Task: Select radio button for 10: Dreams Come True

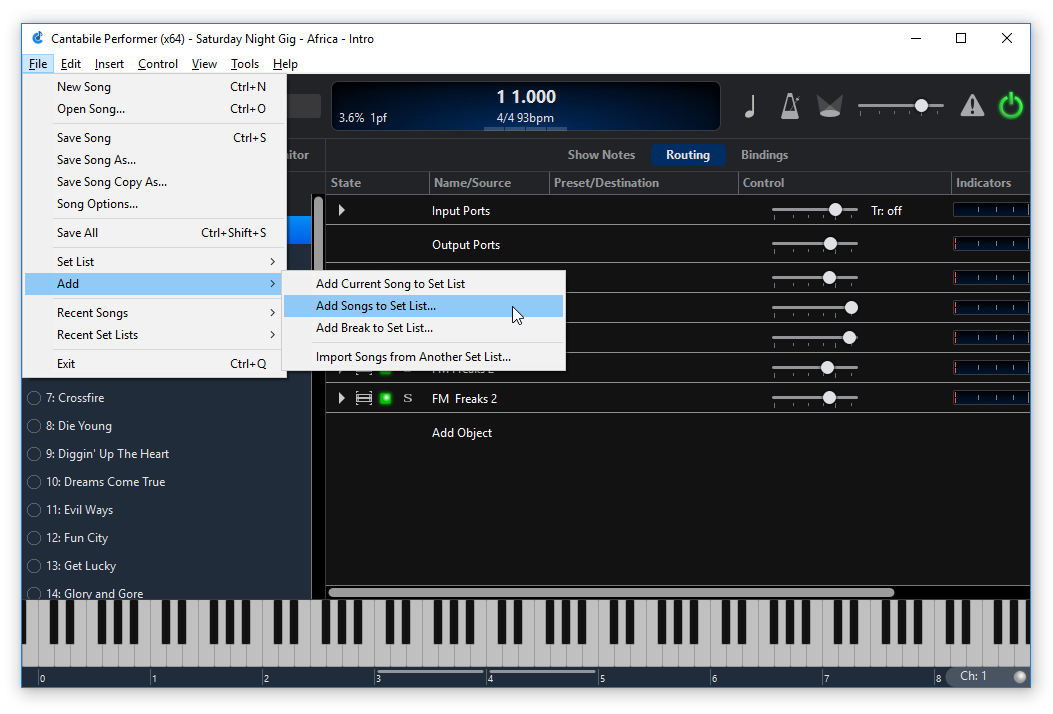Action: [x=34, y=482]
